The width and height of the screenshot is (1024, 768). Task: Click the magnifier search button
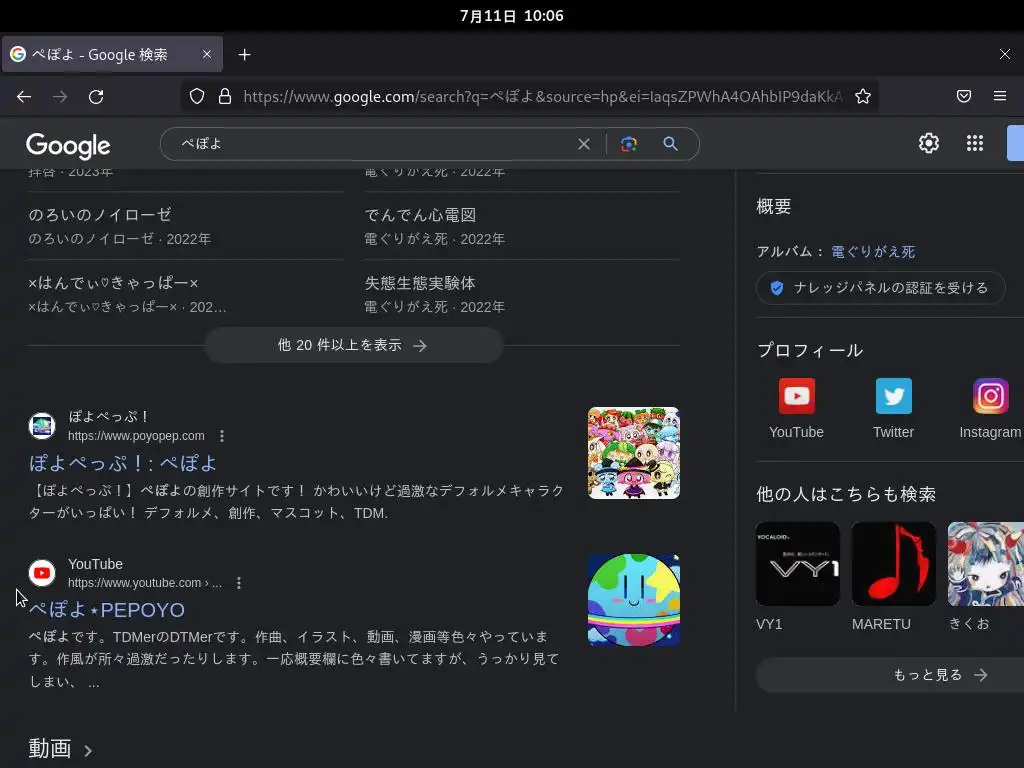(670, 144)
